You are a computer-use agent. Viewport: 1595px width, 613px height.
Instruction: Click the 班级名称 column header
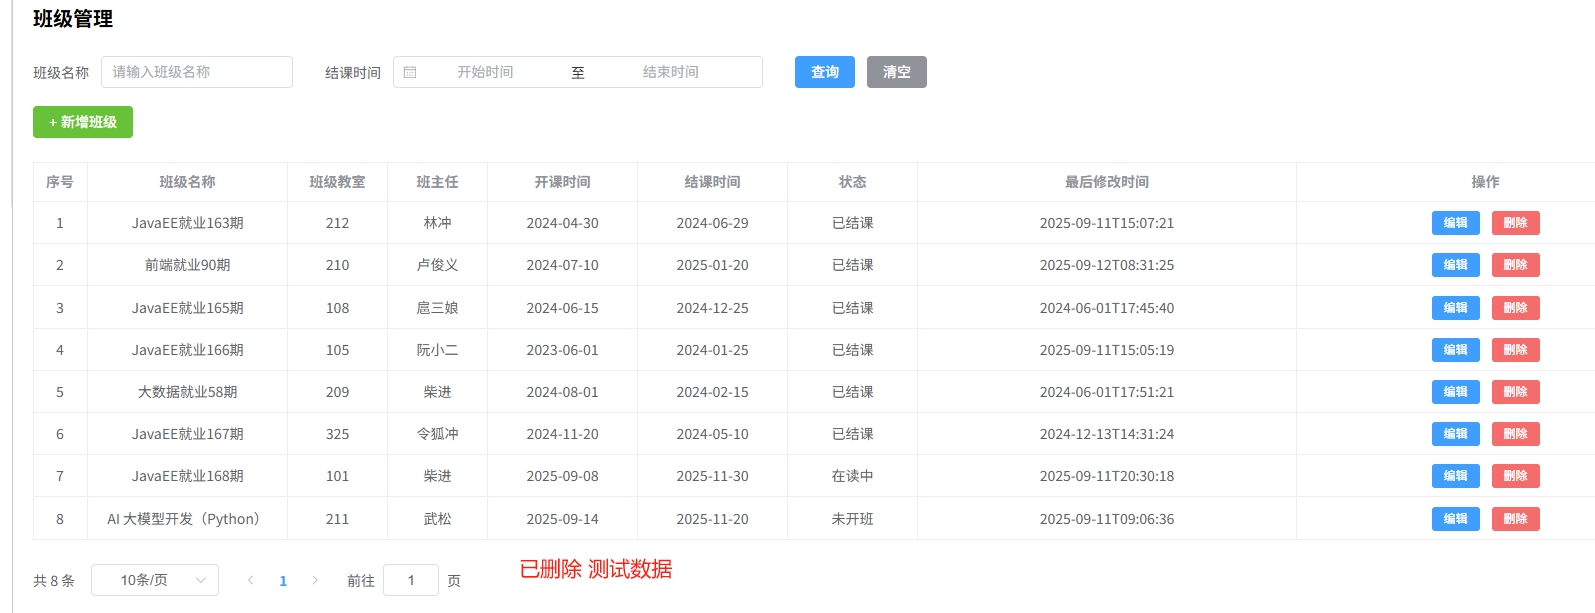tap(188, 182)
